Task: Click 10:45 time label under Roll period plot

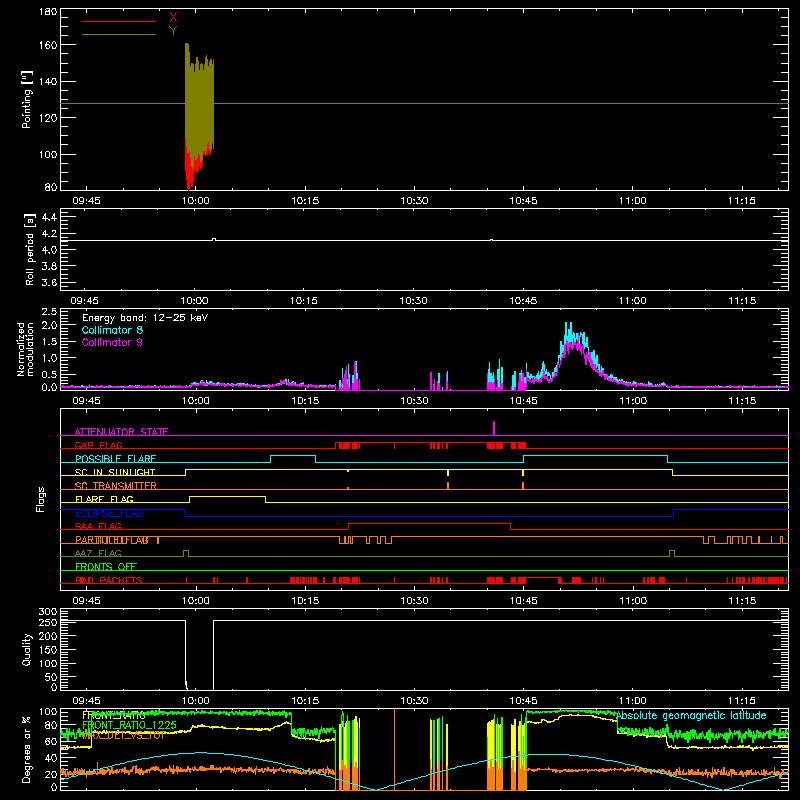Action: point(523,301)
